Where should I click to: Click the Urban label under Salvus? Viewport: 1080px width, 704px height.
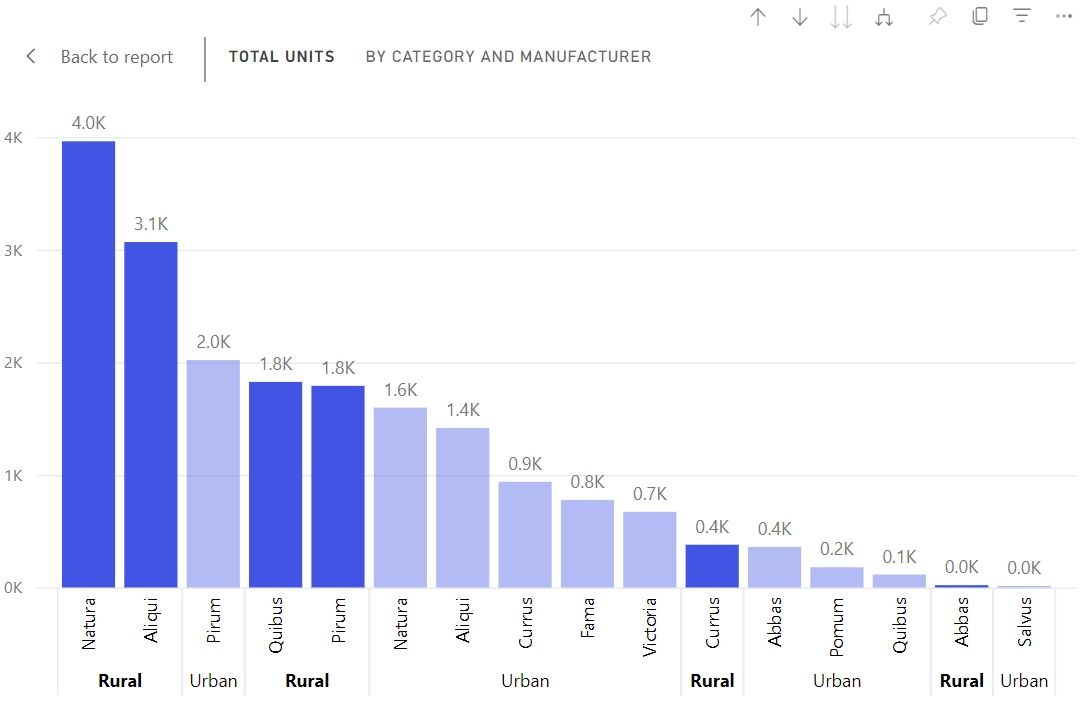(1024, 681)
